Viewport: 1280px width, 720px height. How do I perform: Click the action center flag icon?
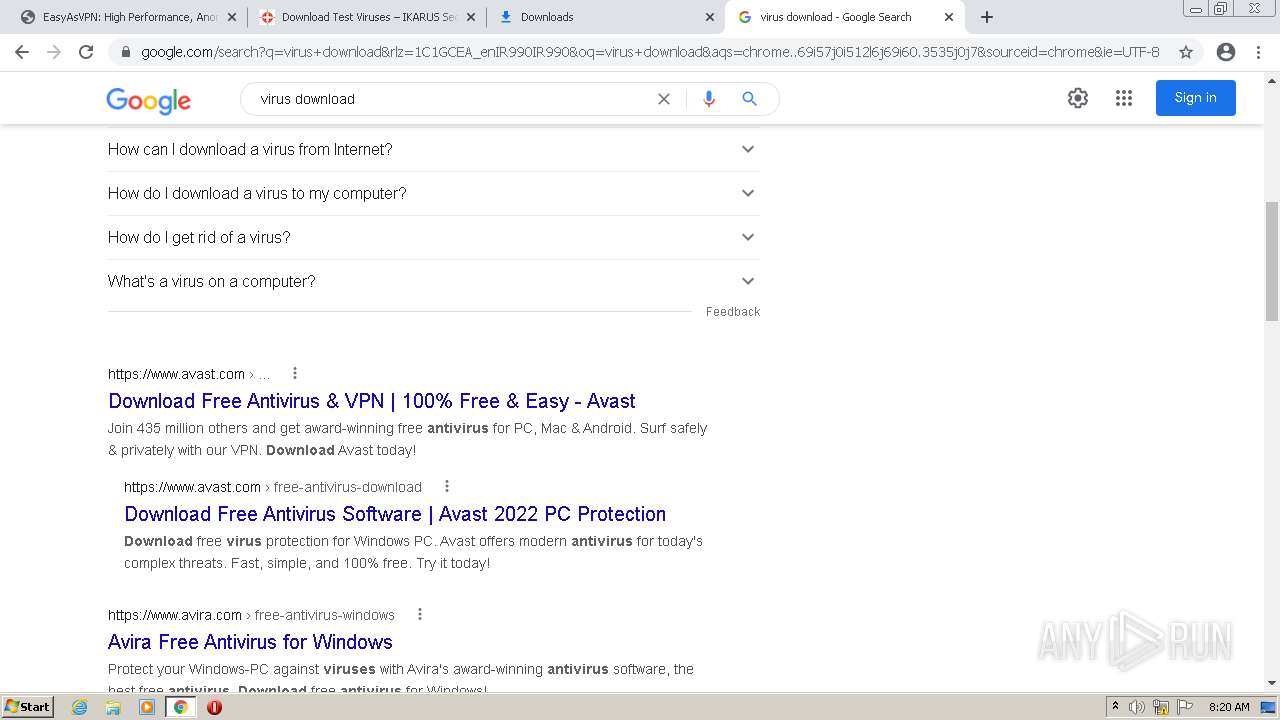point(1185,707)
